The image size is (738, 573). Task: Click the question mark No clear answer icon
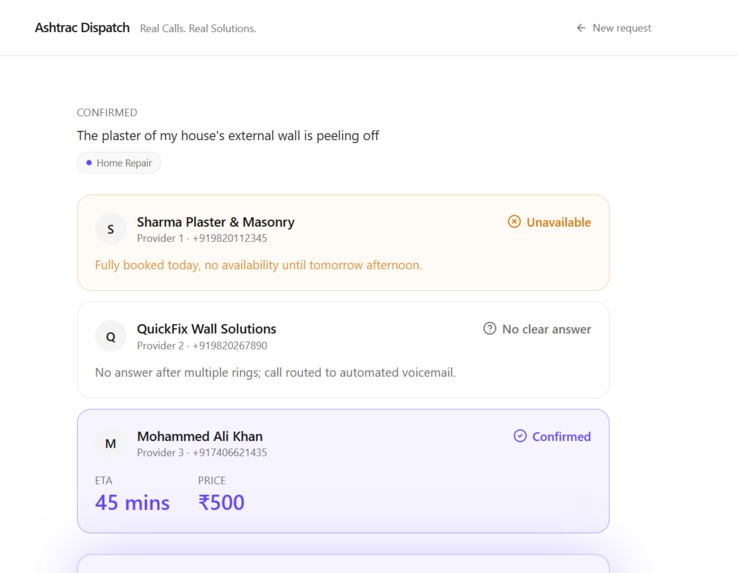(x=489, y=329)
